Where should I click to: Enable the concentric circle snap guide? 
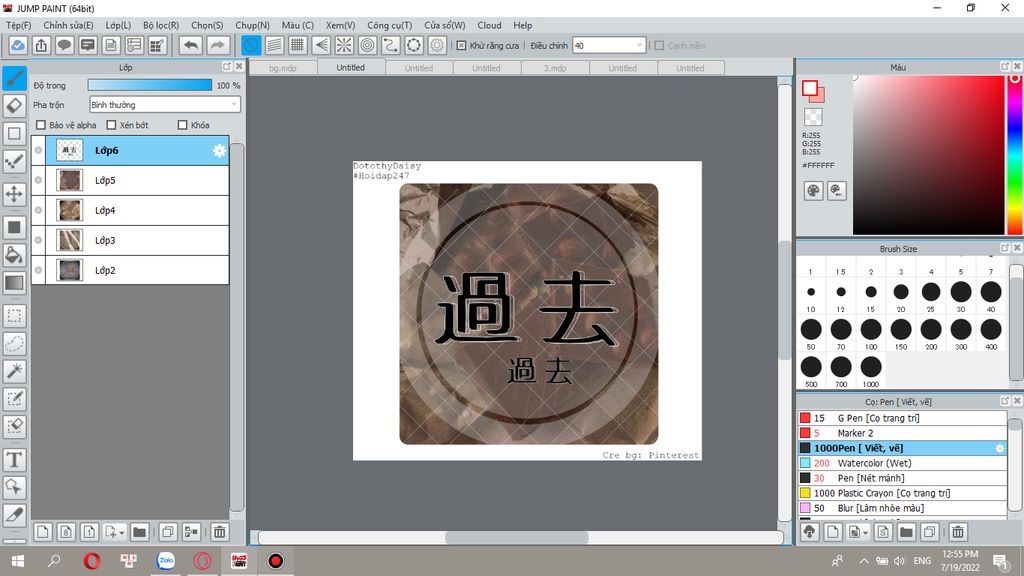coord(368,45)
